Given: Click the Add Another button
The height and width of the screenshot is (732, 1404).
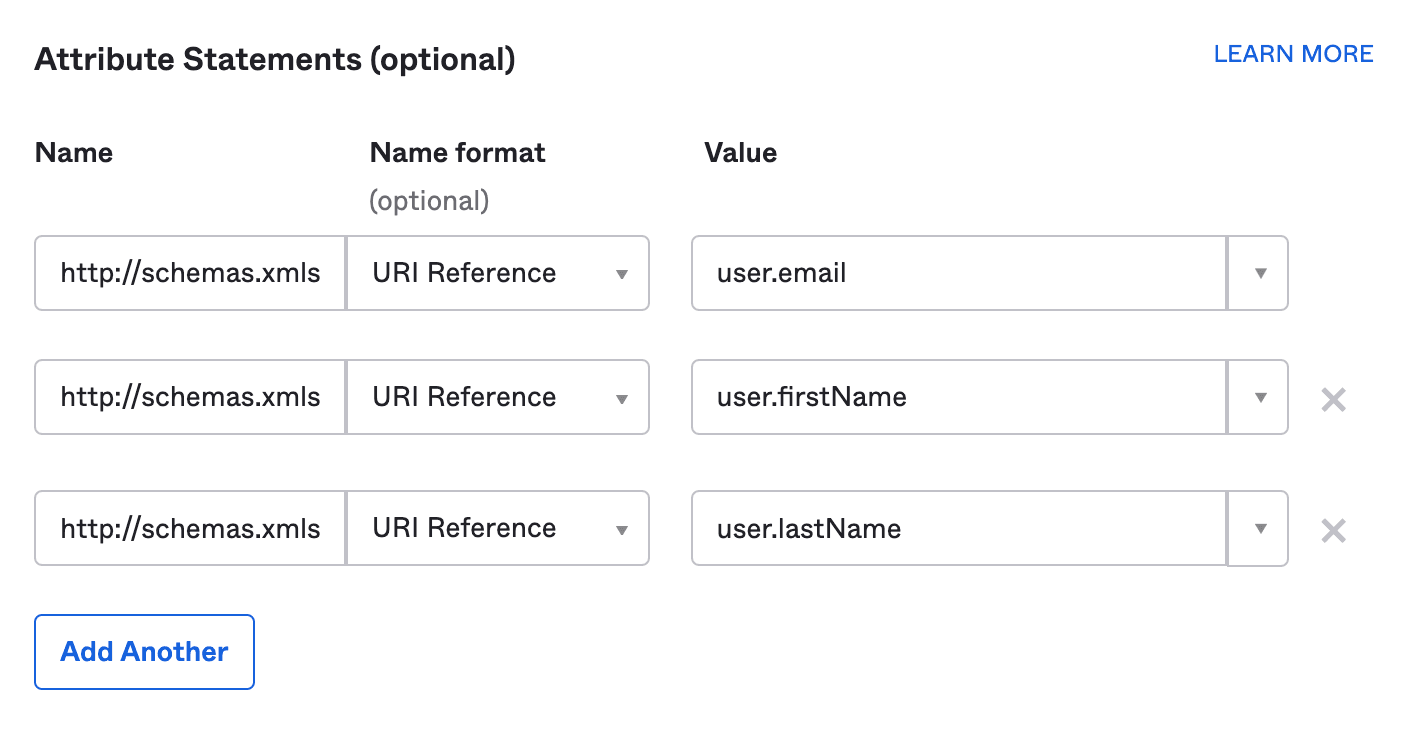Looking at the screenshot, I should (144, 652).
